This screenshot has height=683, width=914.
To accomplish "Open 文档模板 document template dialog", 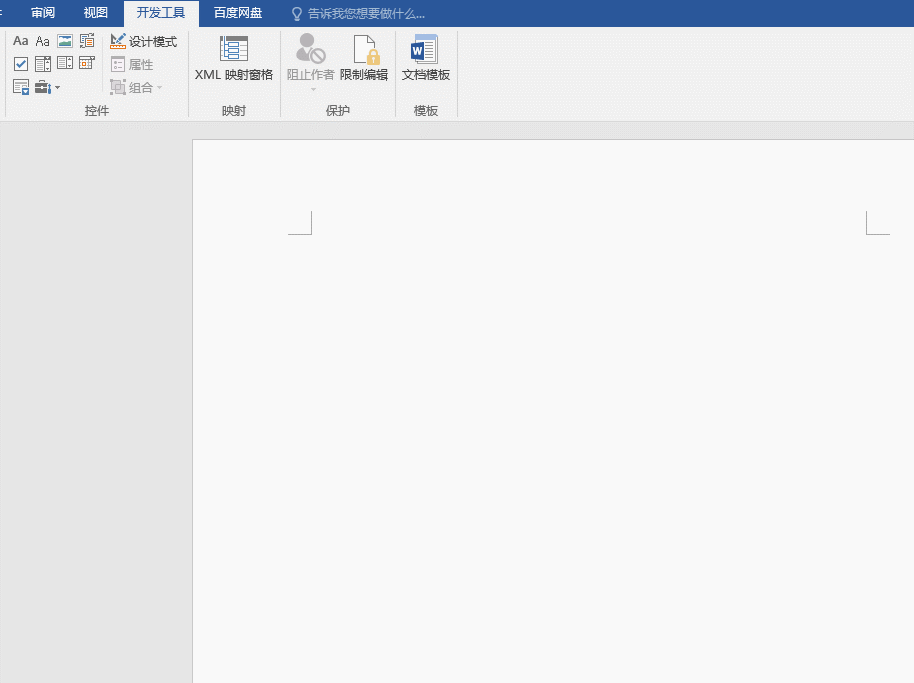I will (x=426, y=58).
